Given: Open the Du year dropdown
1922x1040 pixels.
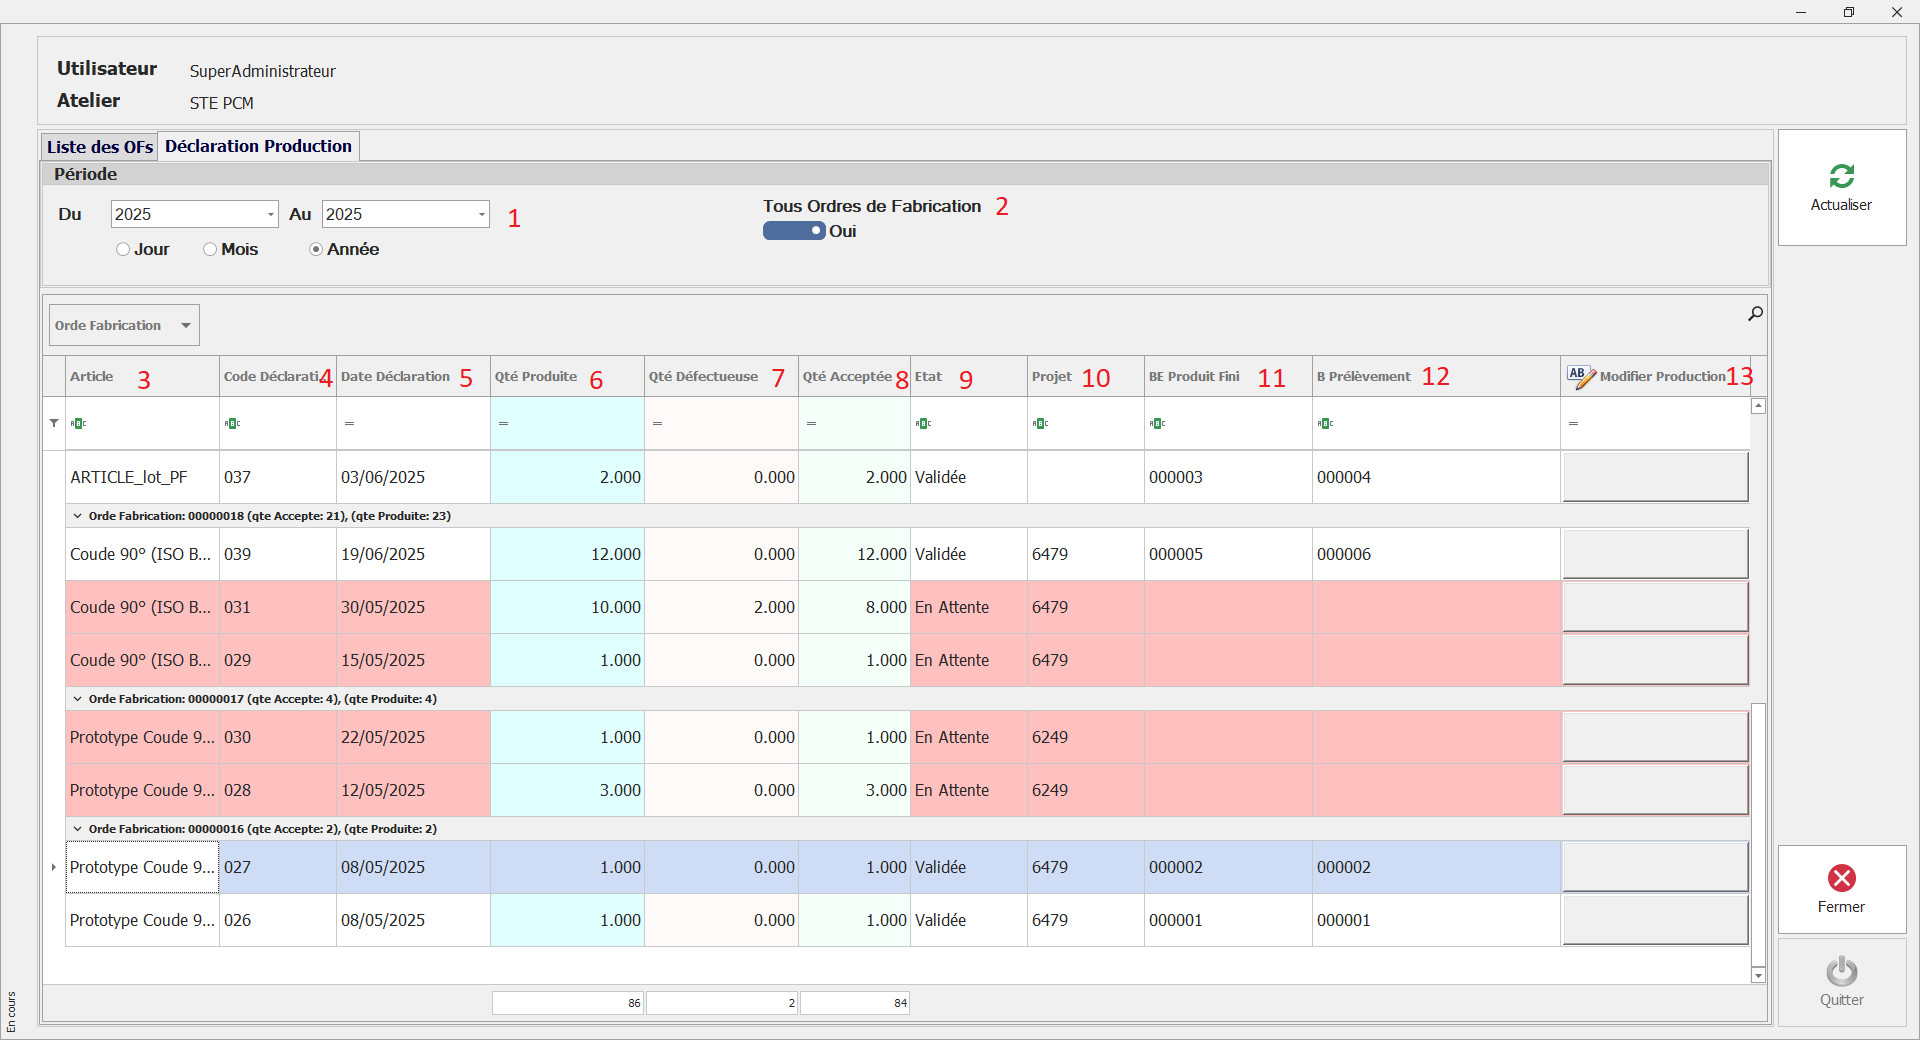Looking at the screenshot, I should pyautogui.click(x=270, y=215).
